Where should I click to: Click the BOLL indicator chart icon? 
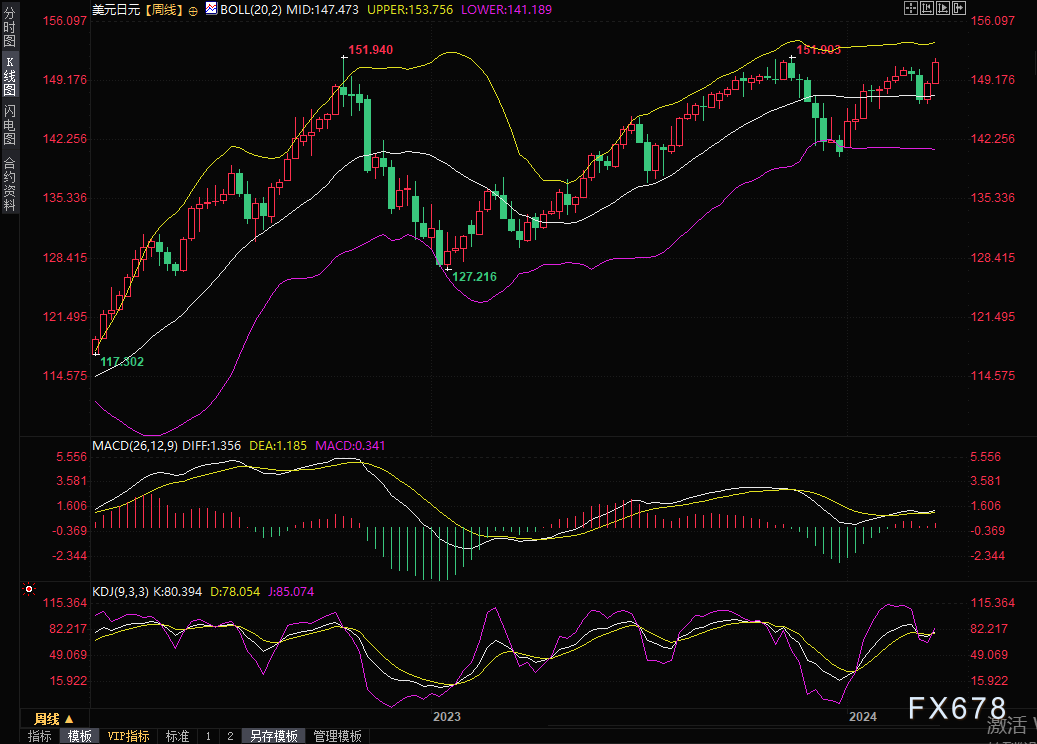pos(211,9)
